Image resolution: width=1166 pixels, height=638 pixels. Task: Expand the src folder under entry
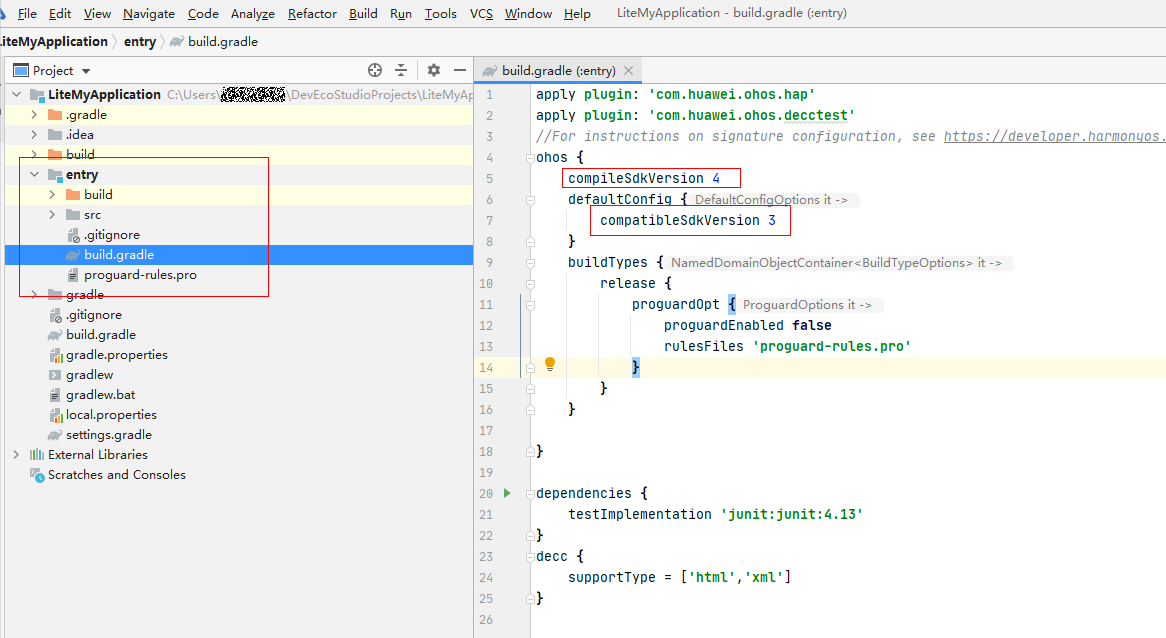pyautogui.click(x=52, y=215)
